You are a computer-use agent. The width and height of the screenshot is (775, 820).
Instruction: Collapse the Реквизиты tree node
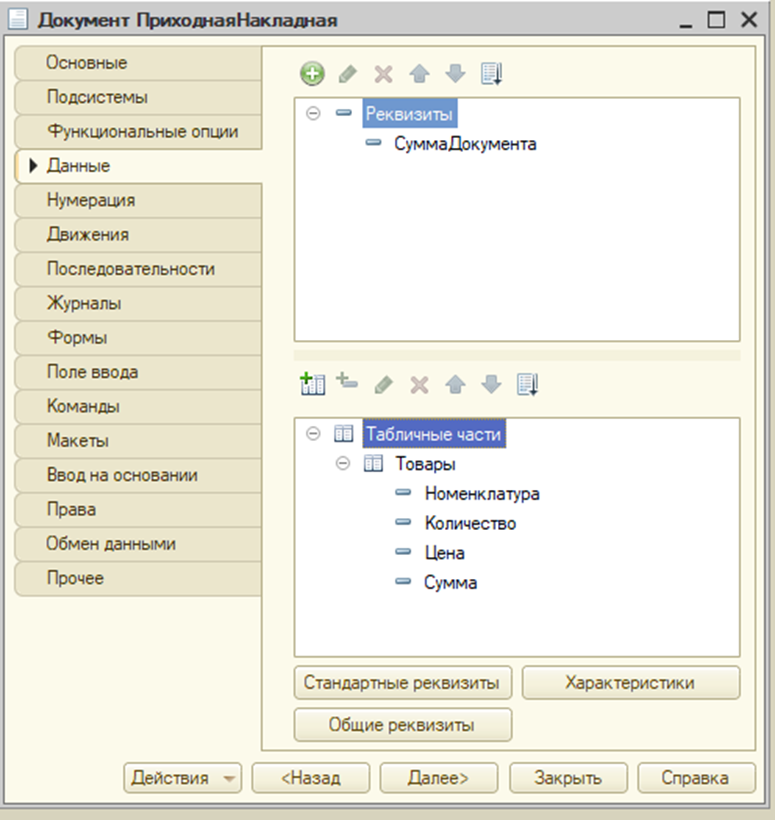coord(313,113)
